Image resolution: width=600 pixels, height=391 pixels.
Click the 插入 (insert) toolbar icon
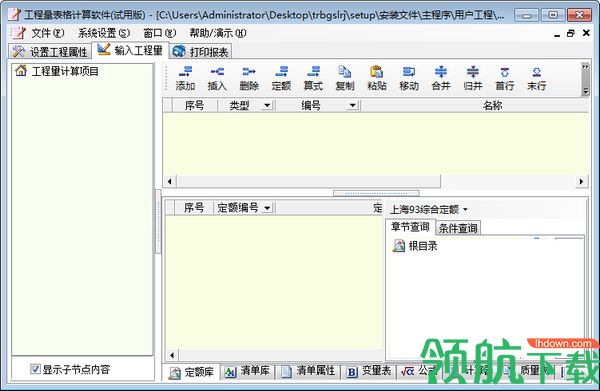(217, 78)
